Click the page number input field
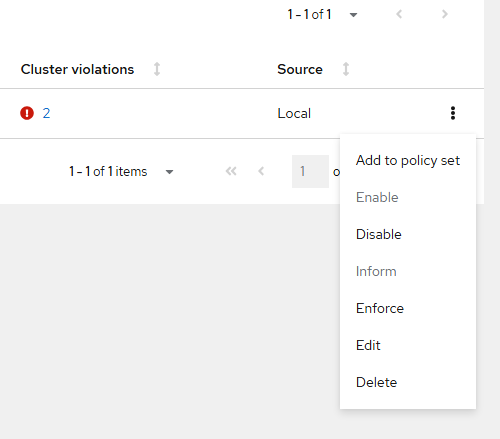This screenshot has width=500, height=439. (310, 172)
